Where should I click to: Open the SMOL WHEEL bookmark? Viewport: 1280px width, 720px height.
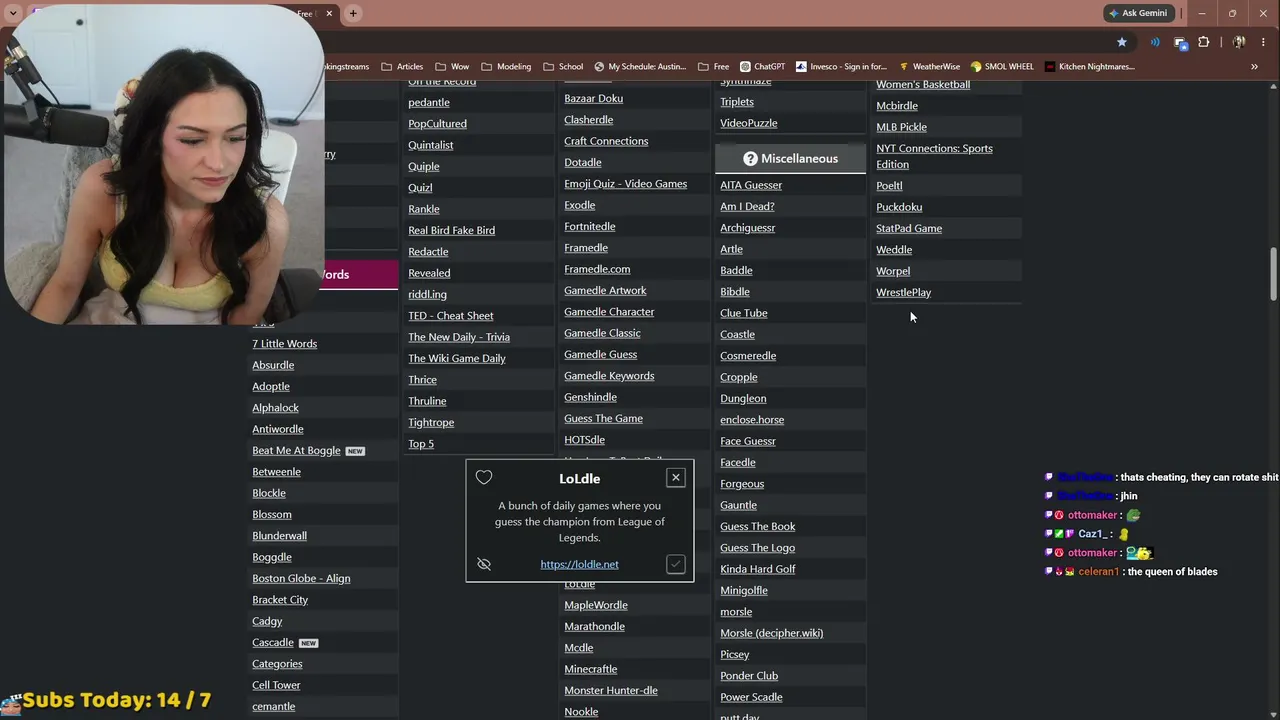click(1002, 67)
